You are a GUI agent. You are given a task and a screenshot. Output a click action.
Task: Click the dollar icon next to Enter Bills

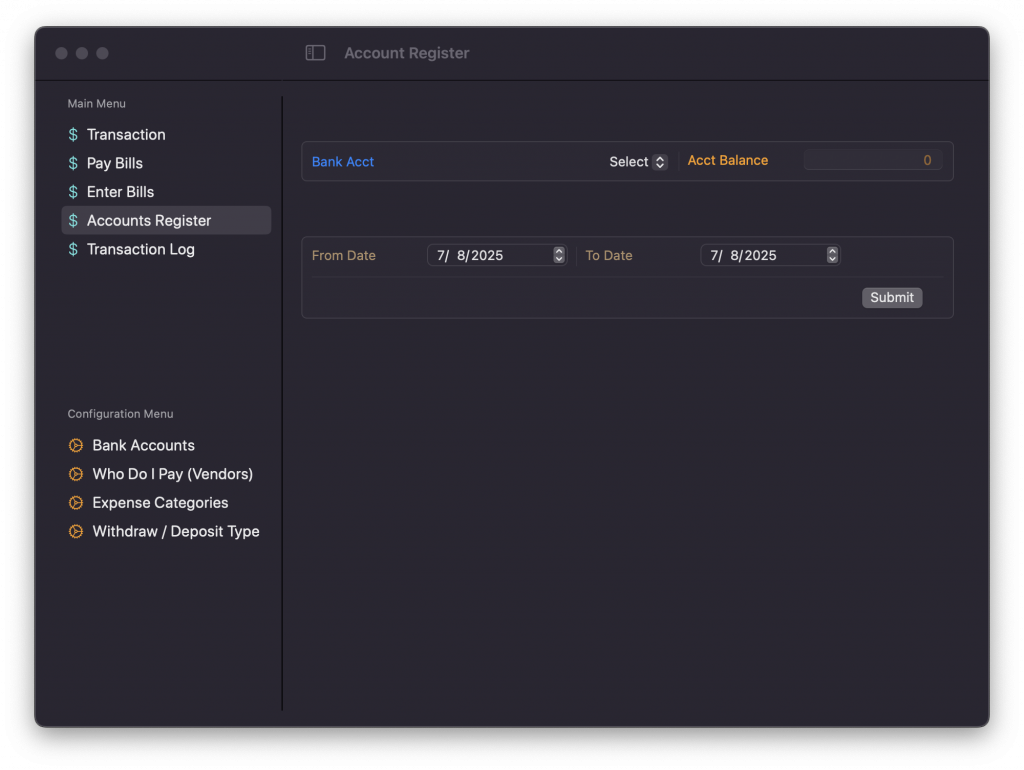click(73, 192)
